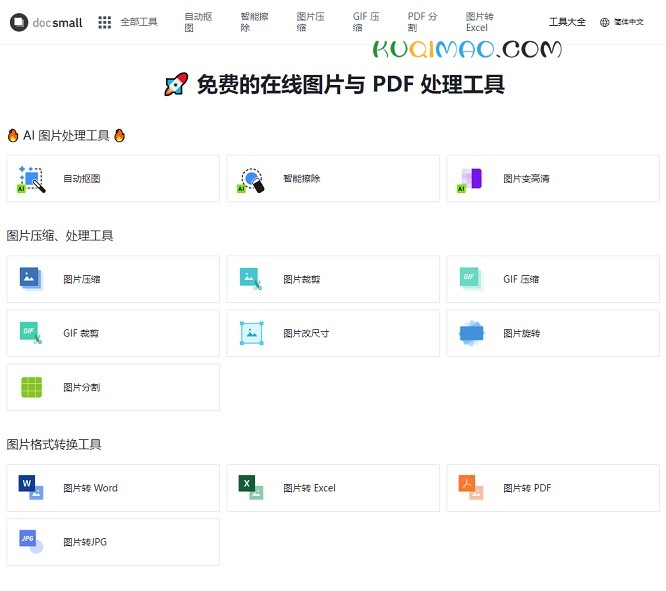Click the 图片格式转换工具 section heading
The height and width of the screenshot is (591, 666).
coord(54,444)
